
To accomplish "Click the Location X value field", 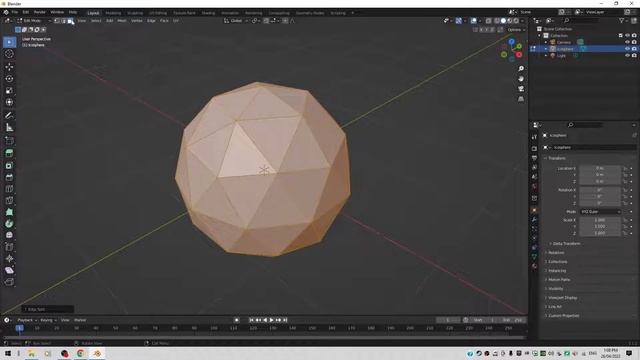I will pyautogui.click(x=600, y=168).
